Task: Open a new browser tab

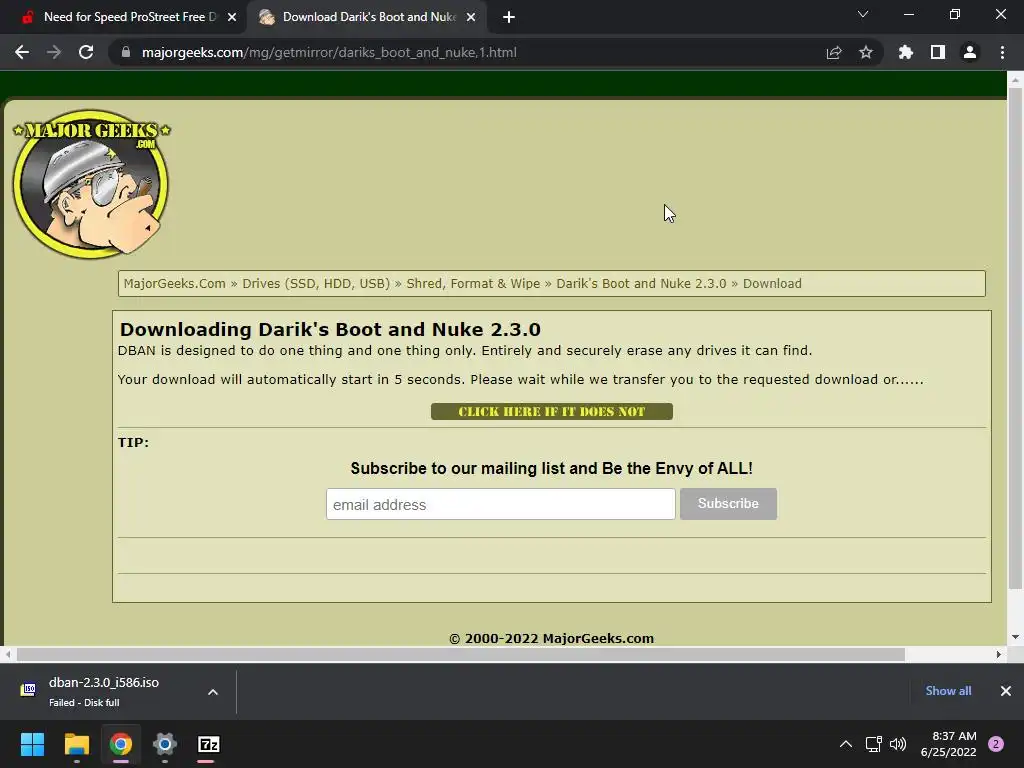Action: pos(509,17)
